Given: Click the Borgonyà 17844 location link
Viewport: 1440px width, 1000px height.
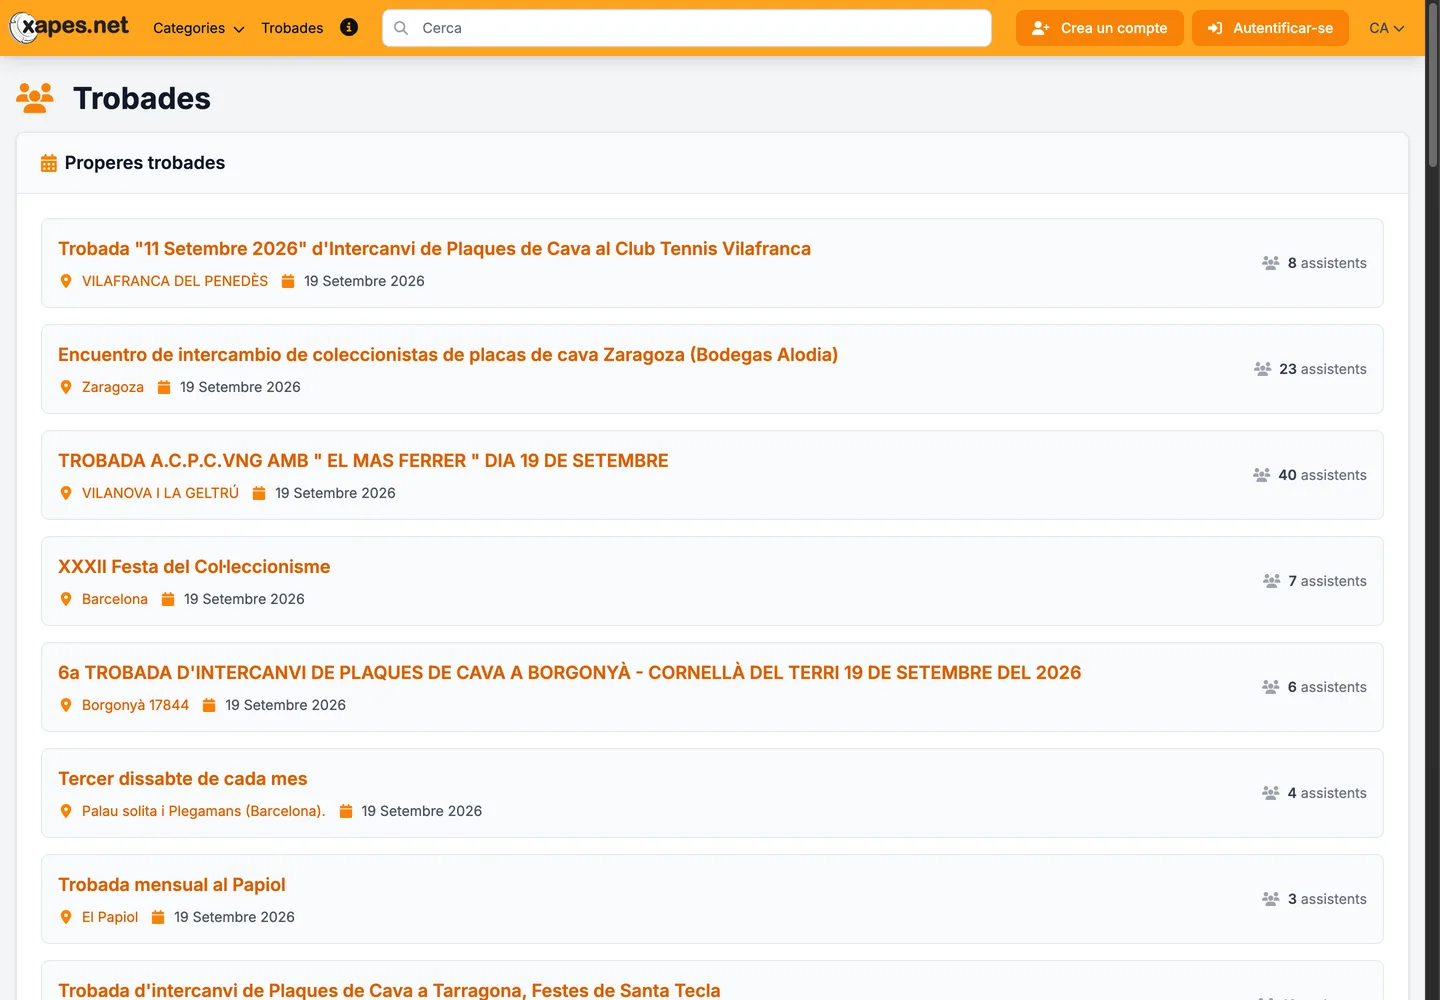Looking at the screenshot, I should click(135, 705).
